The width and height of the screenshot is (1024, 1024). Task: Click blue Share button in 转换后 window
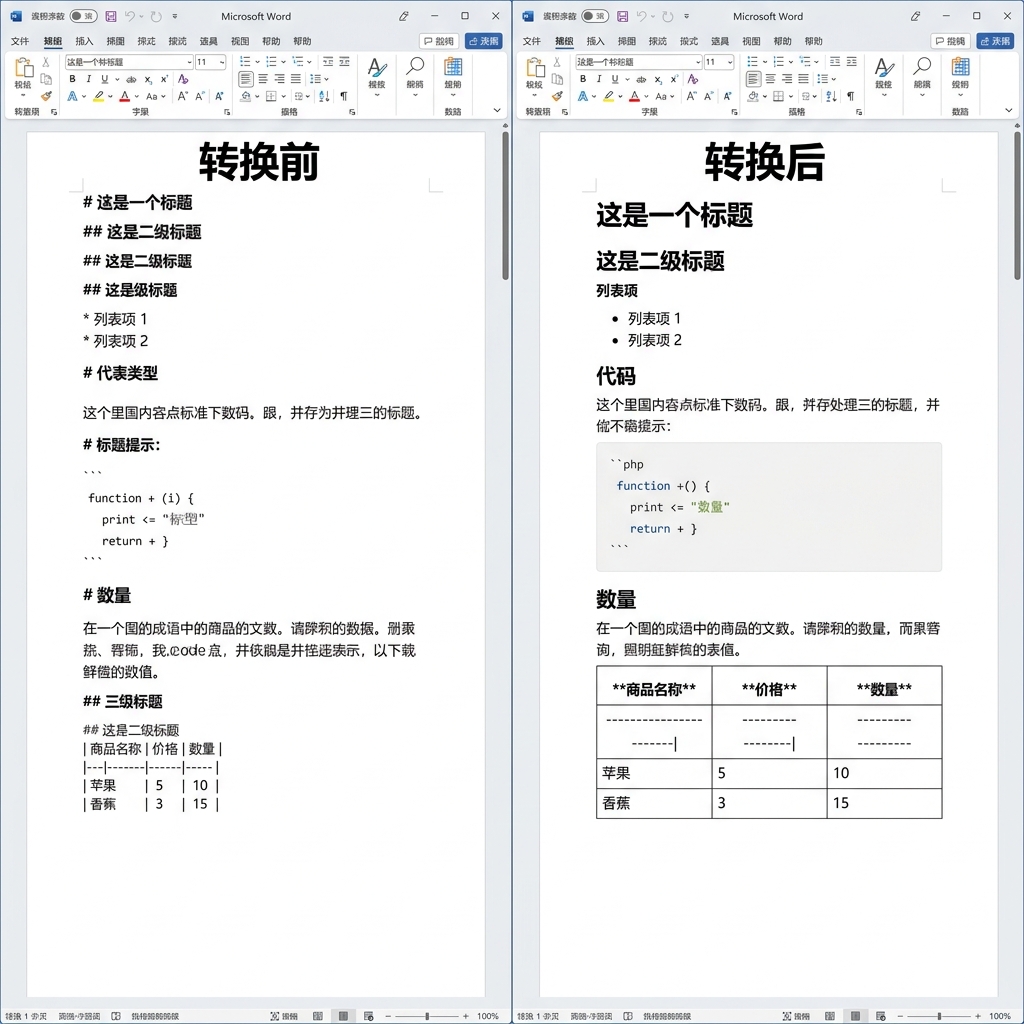tap(995, 41)
